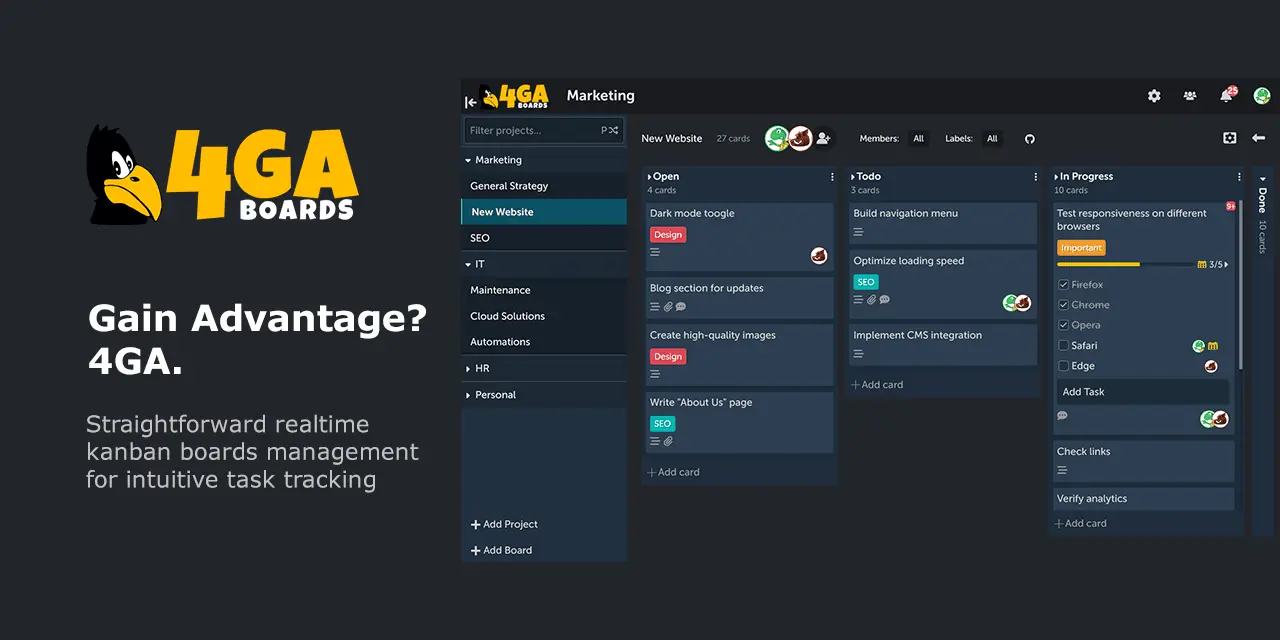This screenshot has width=1280, height=640.
Task: Add a board member with the person-plus icon
Action: tap(823, 138)
